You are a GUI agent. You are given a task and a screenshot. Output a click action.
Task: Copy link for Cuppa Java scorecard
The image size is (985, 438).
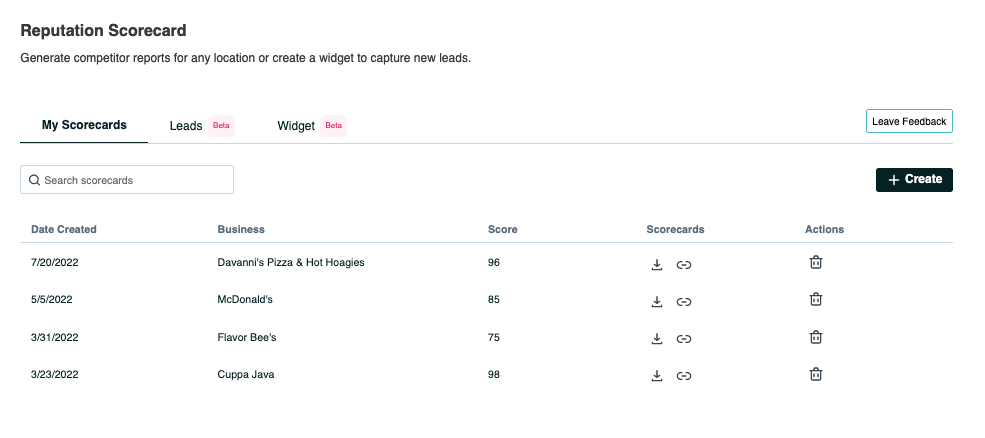(684, 376)
